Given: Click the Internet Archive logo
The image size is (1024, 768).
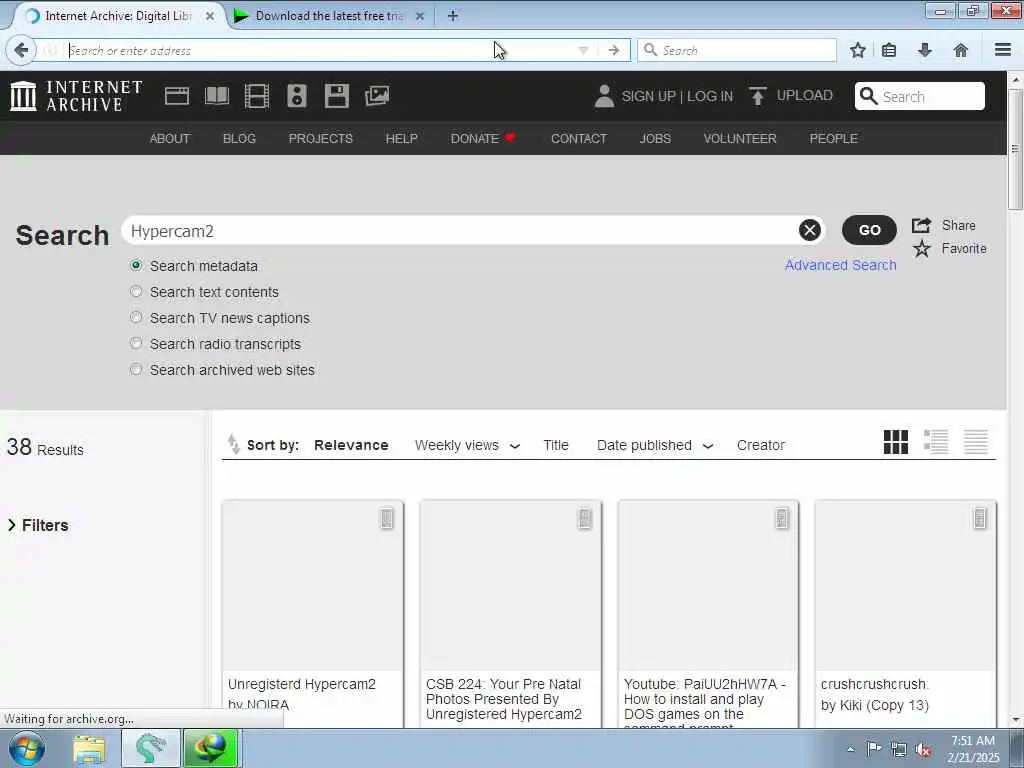Looking at the screenshot, I should click(76, 96).
